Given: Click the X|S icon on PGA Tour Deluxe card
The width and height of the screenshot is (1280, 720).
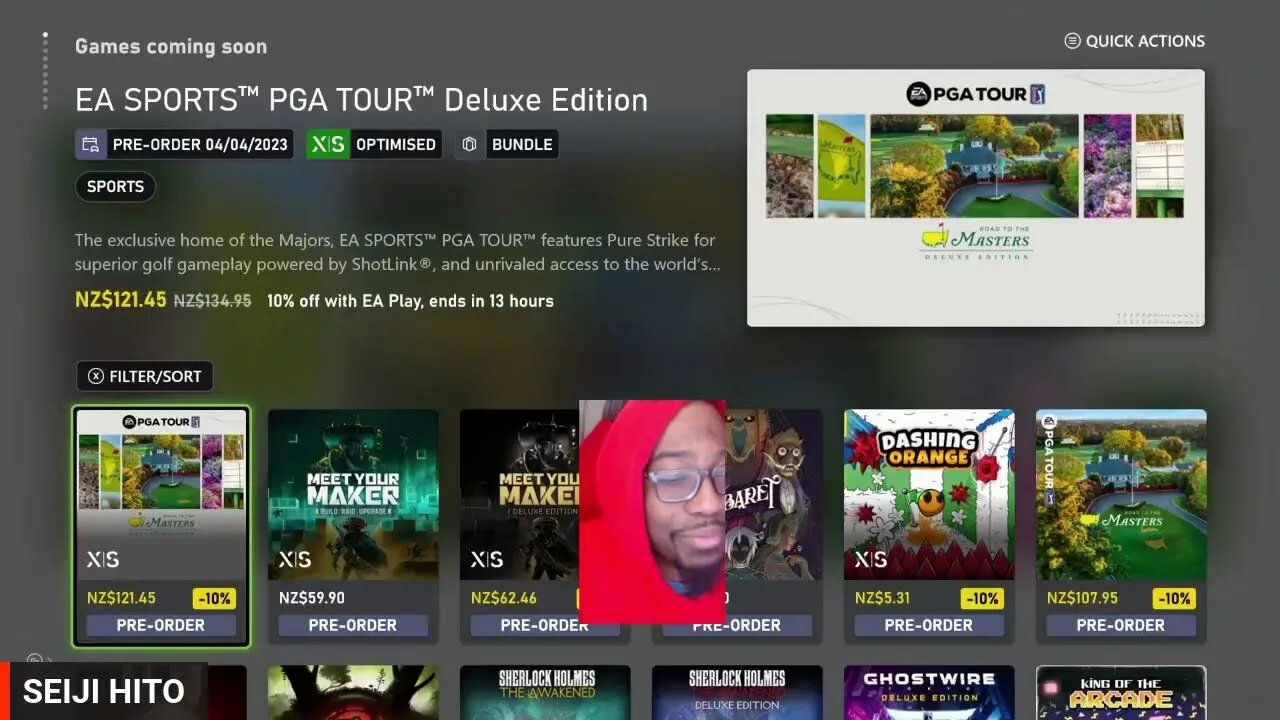Looking at the screenshot, I should tap(102, 560).
